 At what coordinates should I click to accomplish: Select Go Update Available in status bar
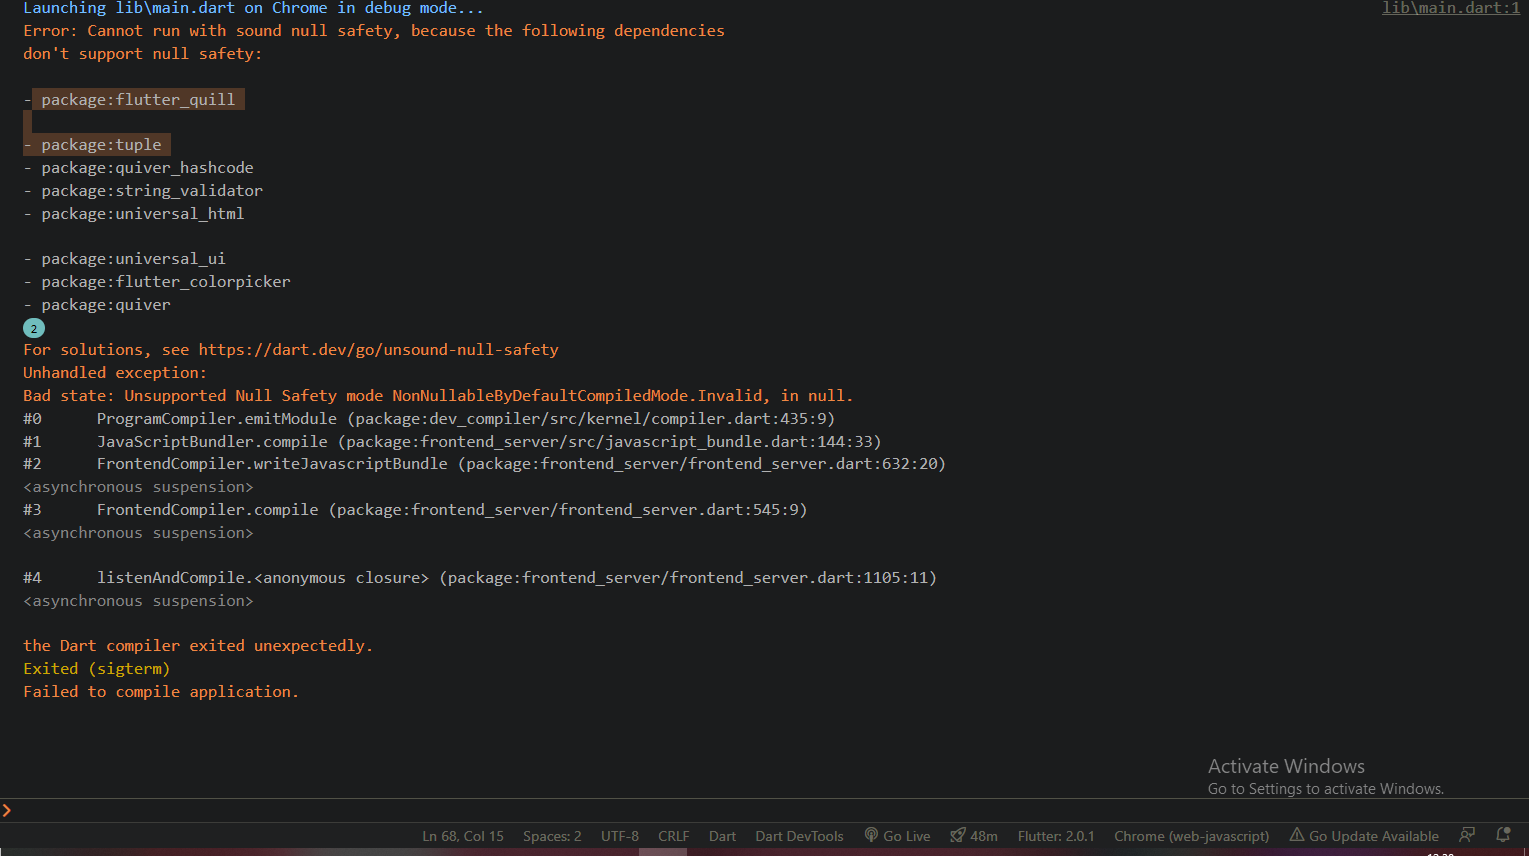click(1373, 835)
